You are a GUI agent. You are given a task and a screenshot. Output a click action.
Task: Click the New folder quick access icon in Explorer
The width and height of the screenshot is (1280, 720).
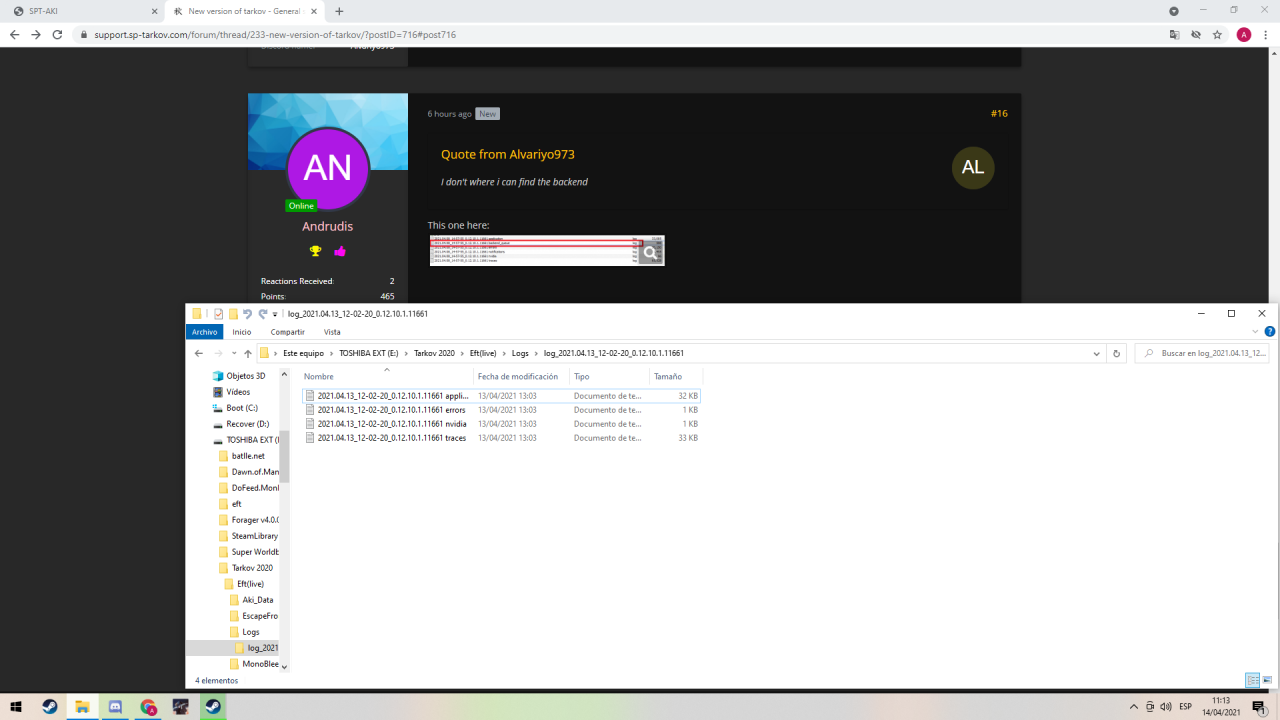[233, 313]
